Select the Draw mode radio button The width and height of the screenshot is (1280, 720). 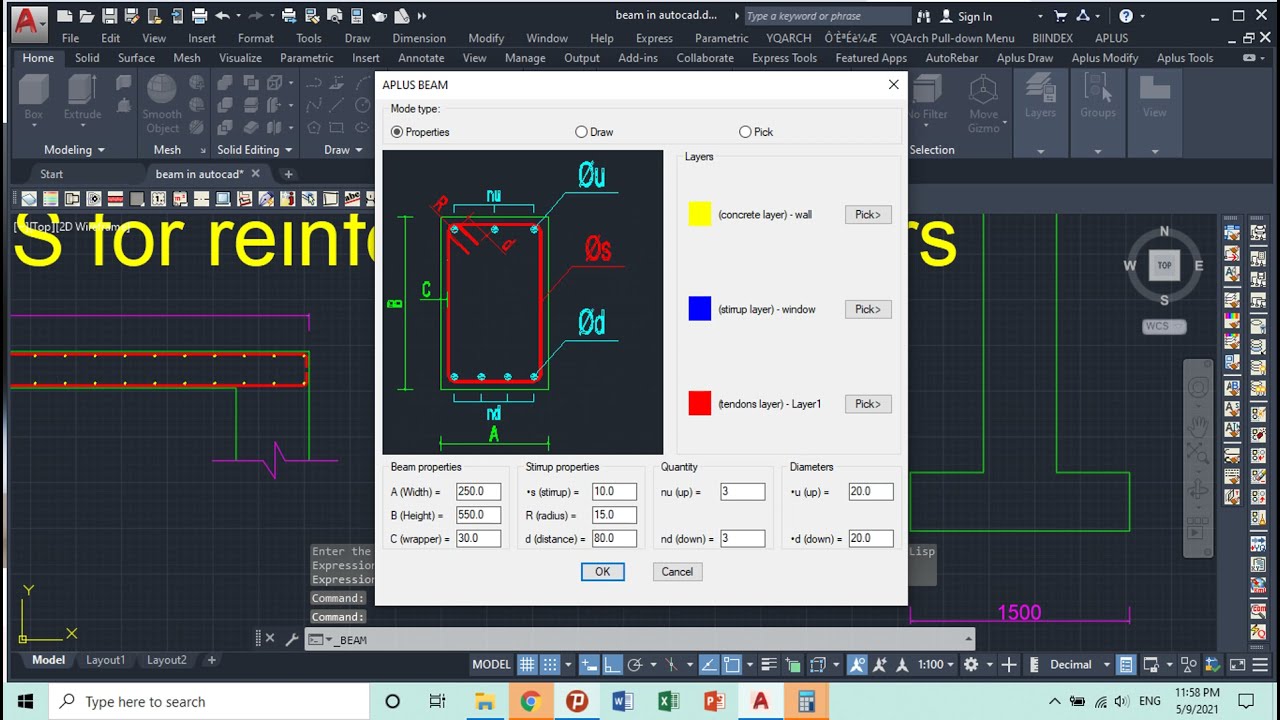tap(581, 132)
